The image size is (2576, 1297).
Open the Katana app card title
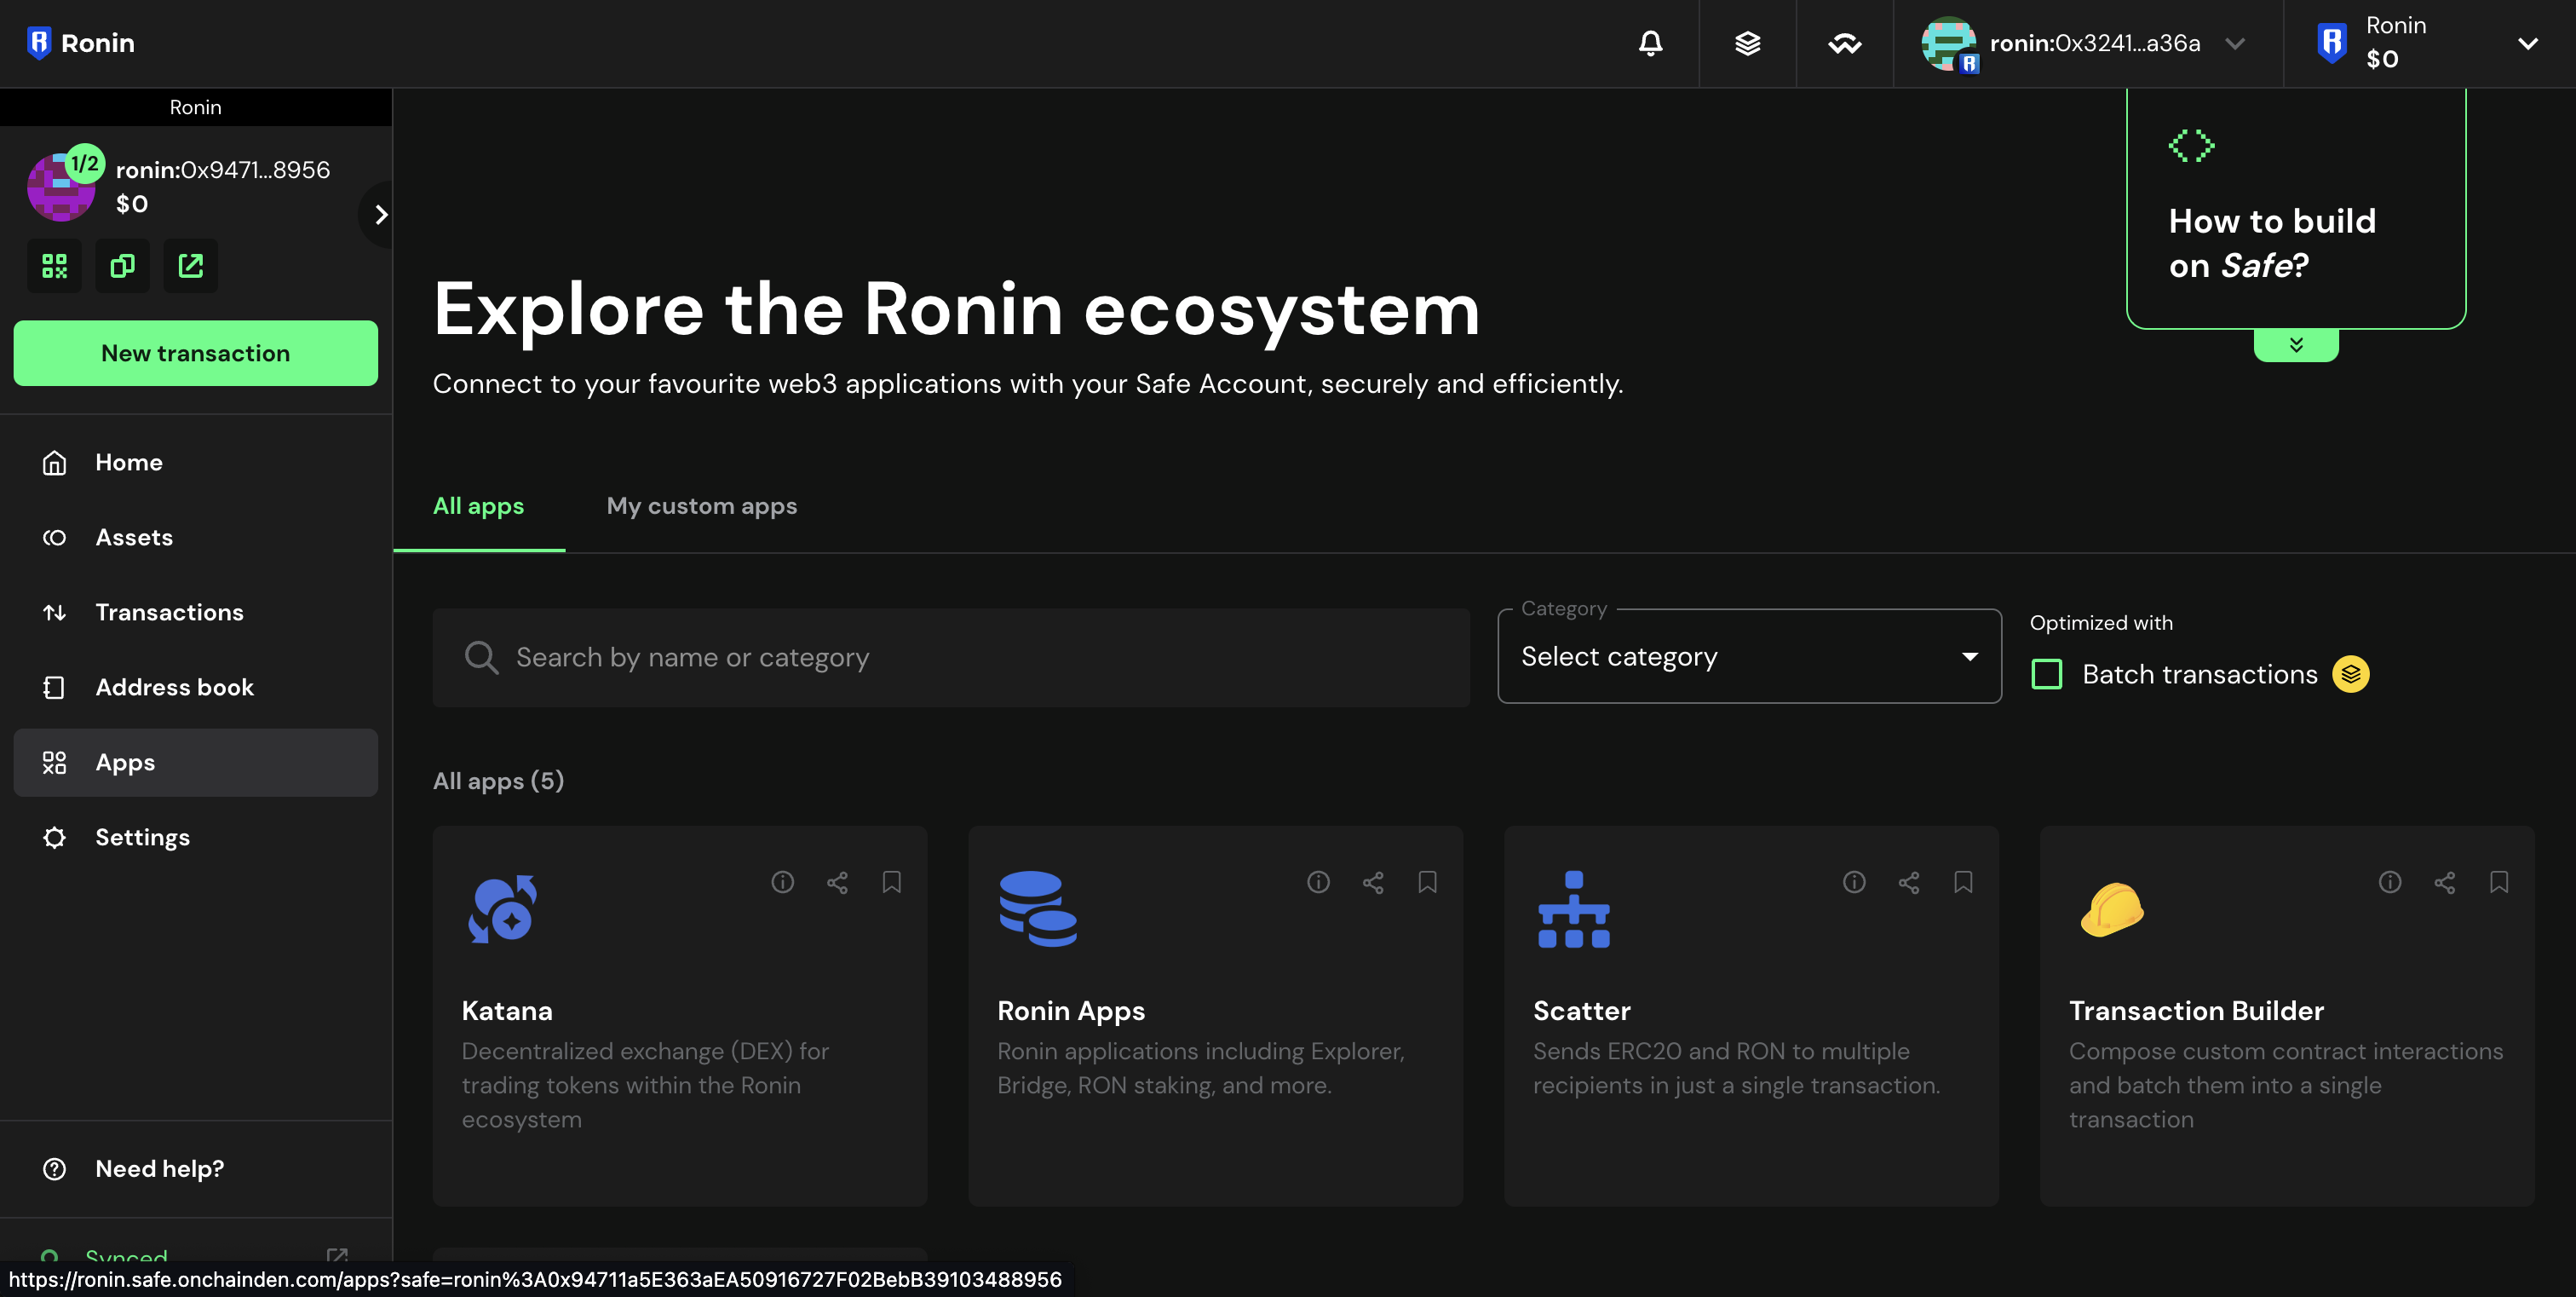[507, 1011]
